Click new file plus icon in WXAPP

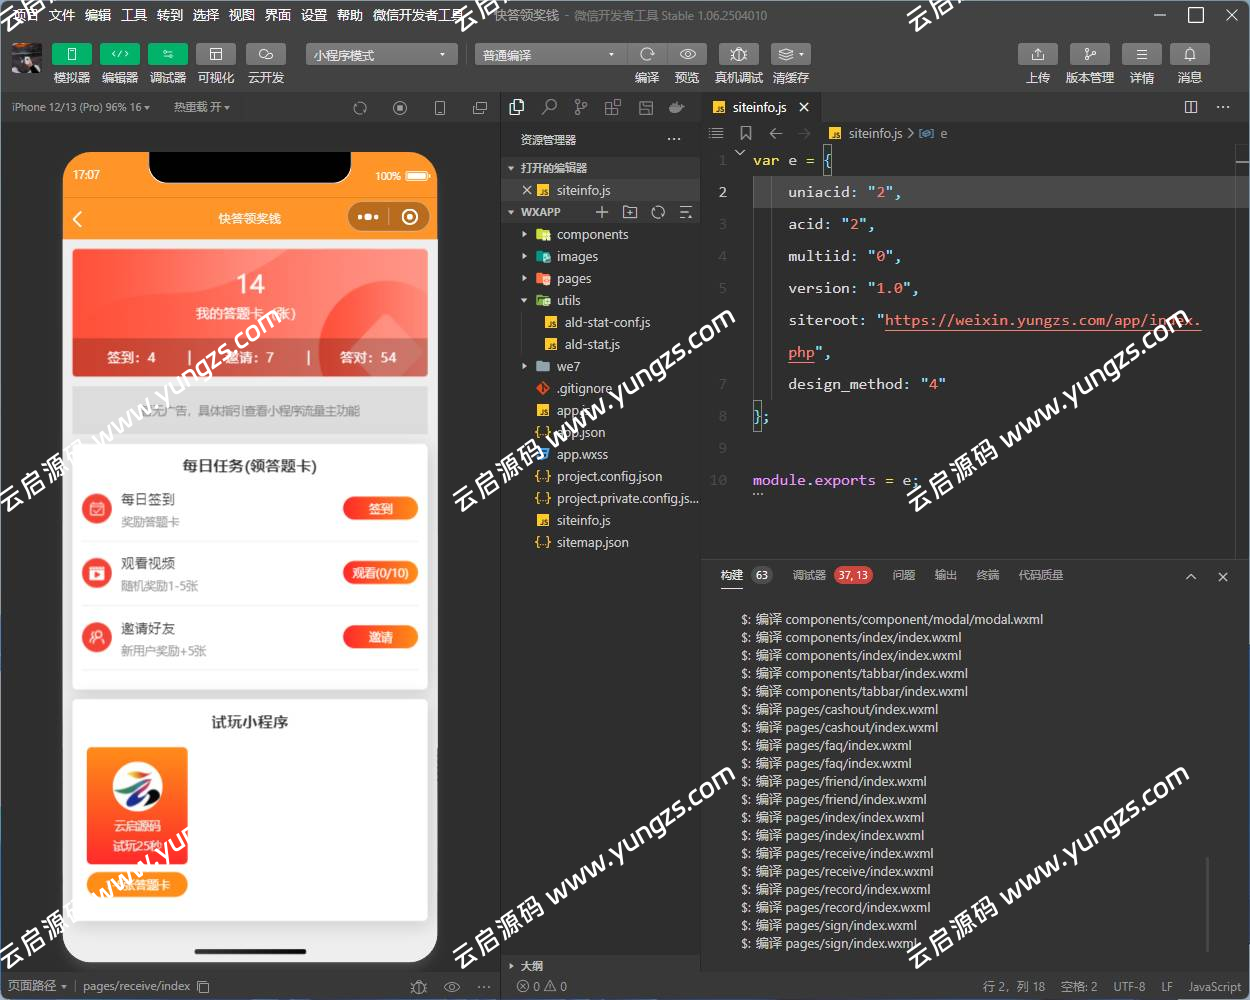pyautogui.click(x=602, y=212)
